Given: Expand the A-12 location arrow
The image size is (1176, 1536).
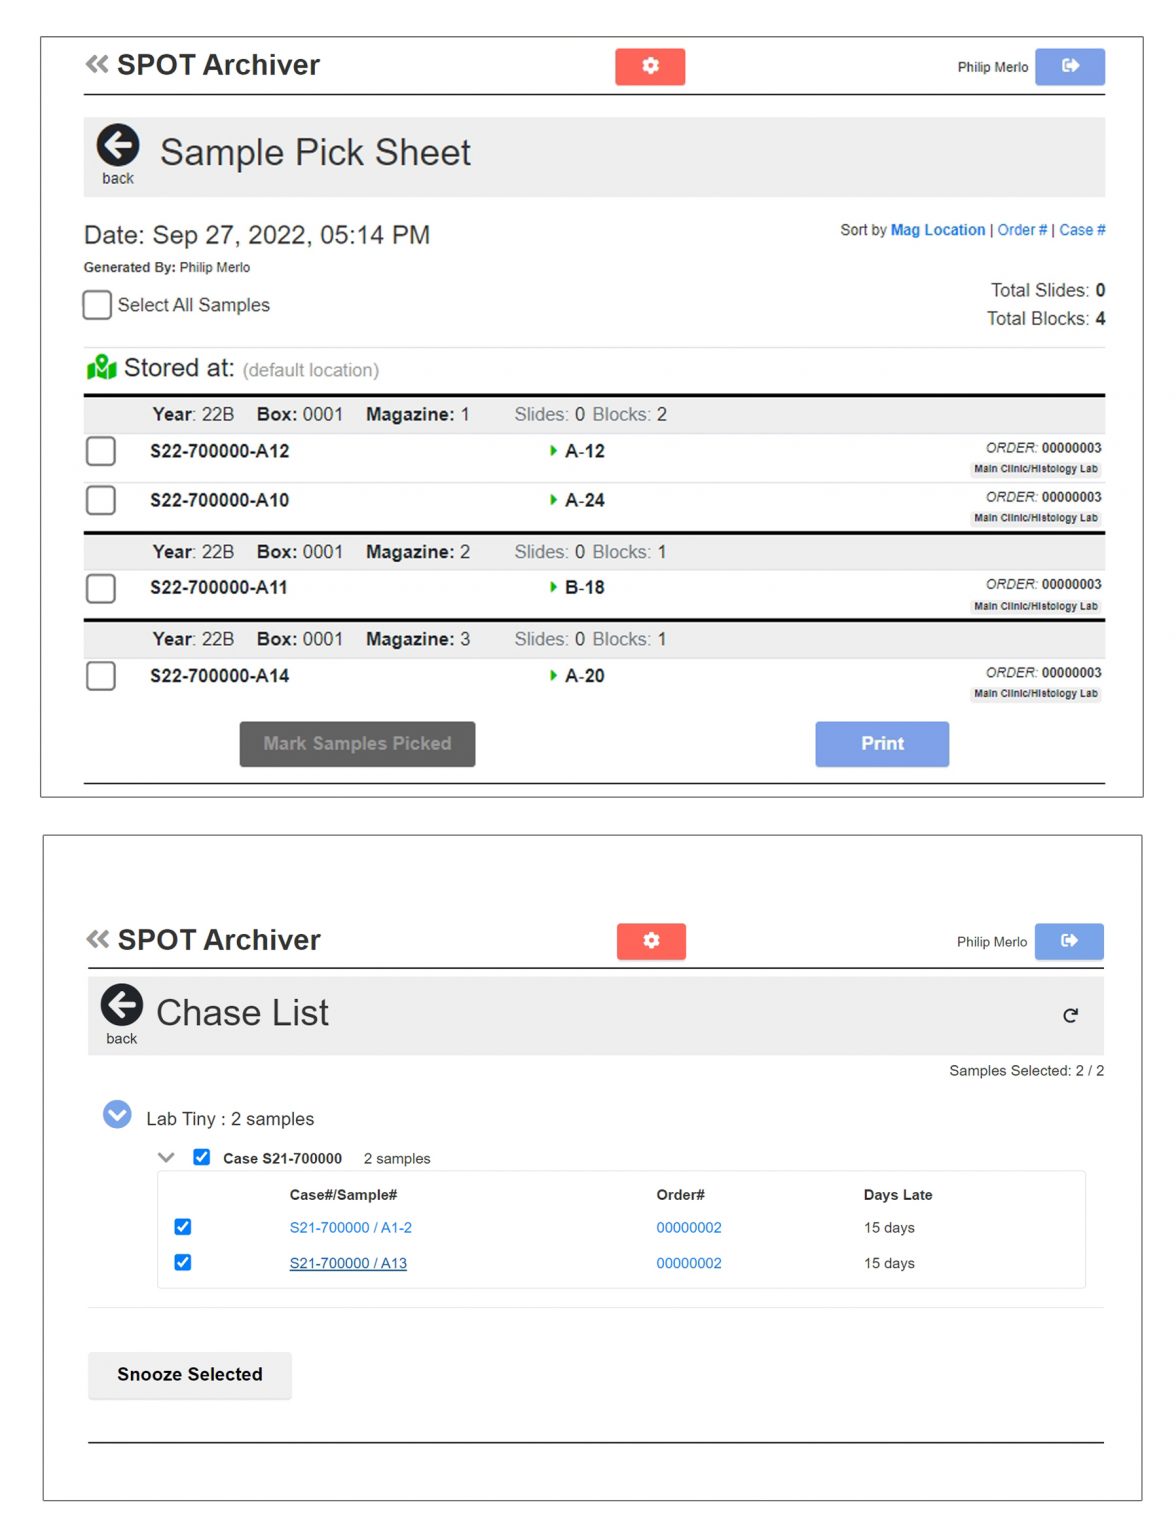Looking at the screenshot, I should click(x=553, y=451).
